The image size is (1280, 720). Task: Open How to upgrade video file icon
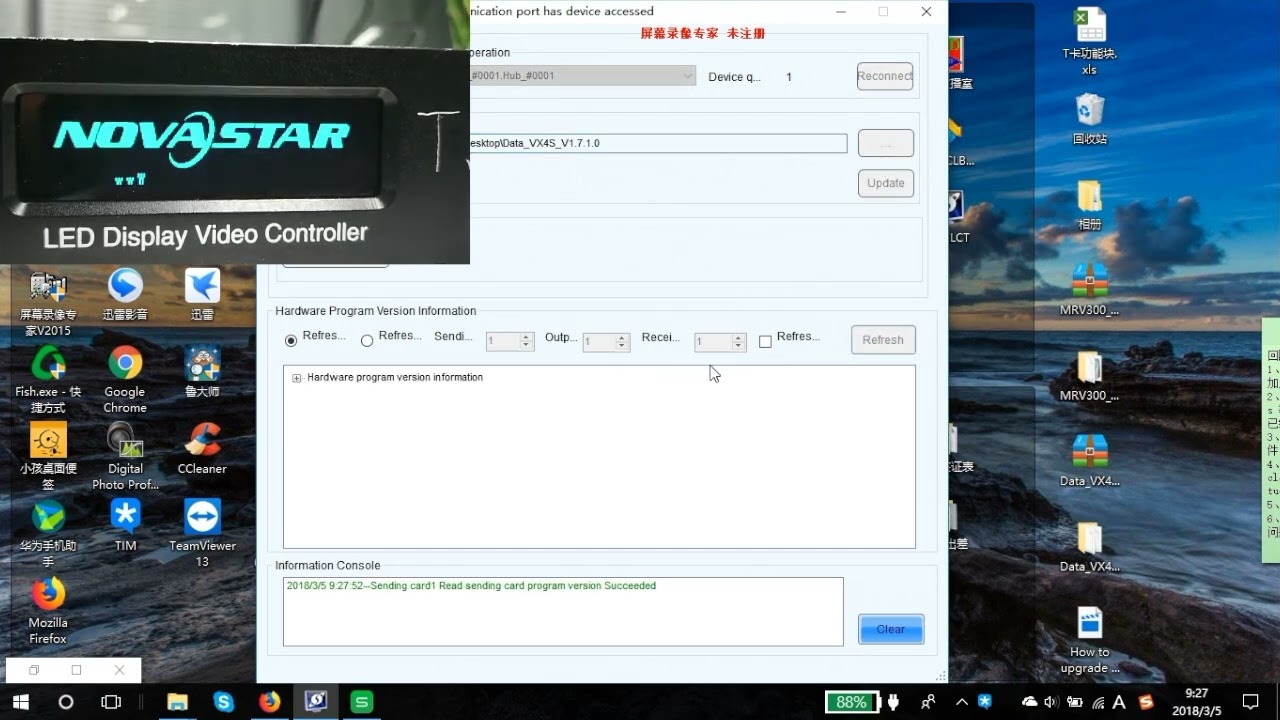pyautogui.click(x=1089, y=640)
